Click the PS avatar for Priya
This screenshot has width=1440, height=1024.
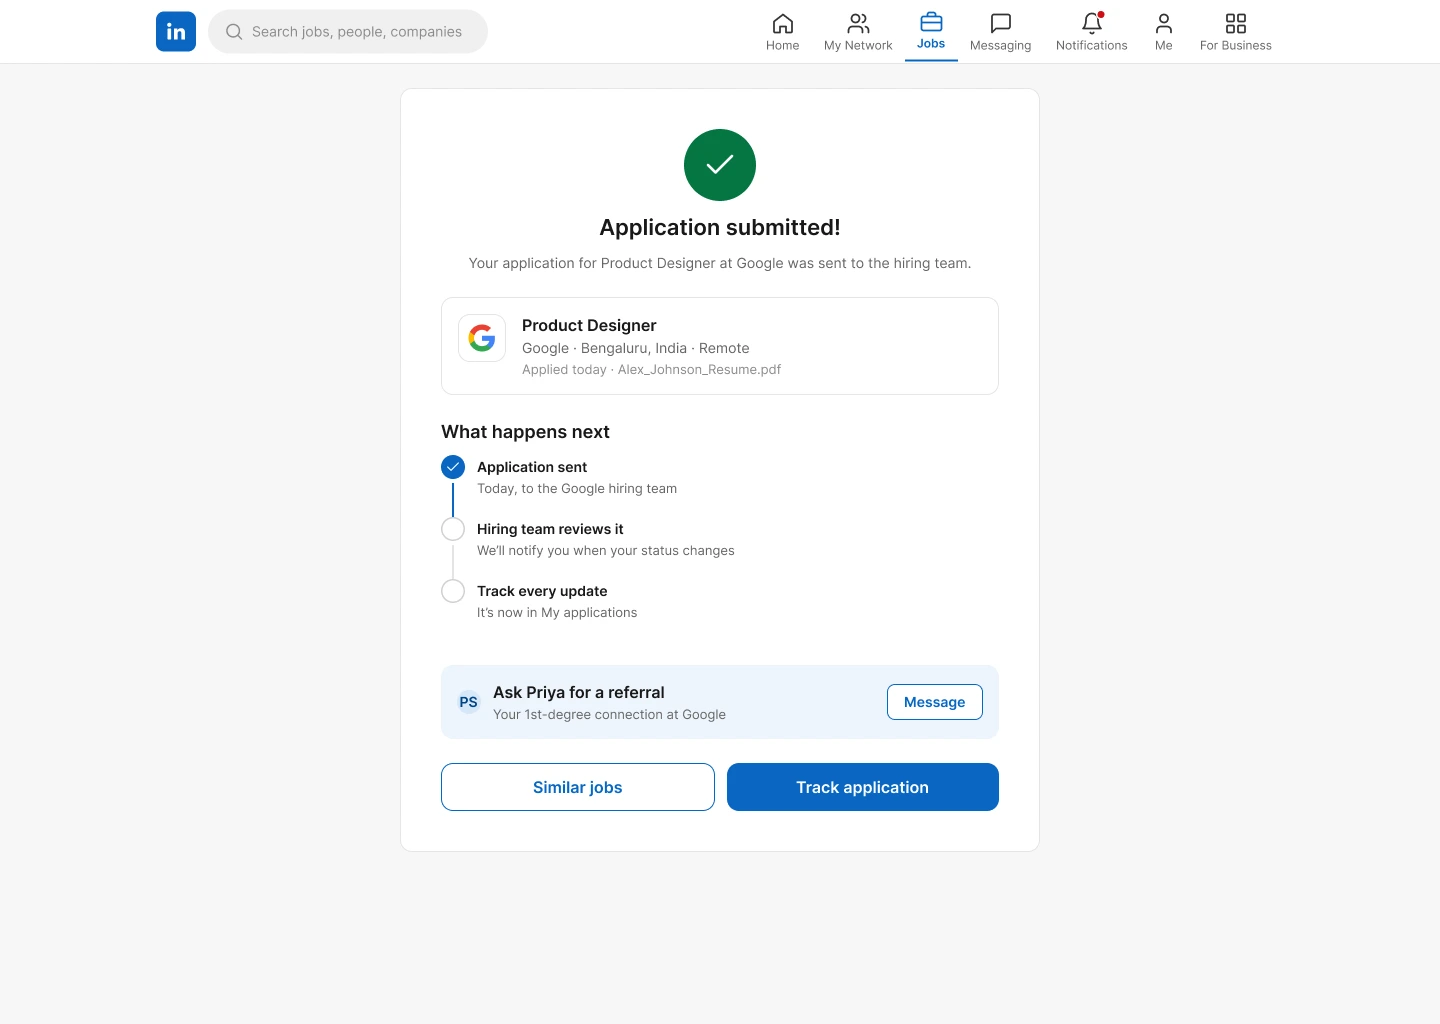click(468, 702)
